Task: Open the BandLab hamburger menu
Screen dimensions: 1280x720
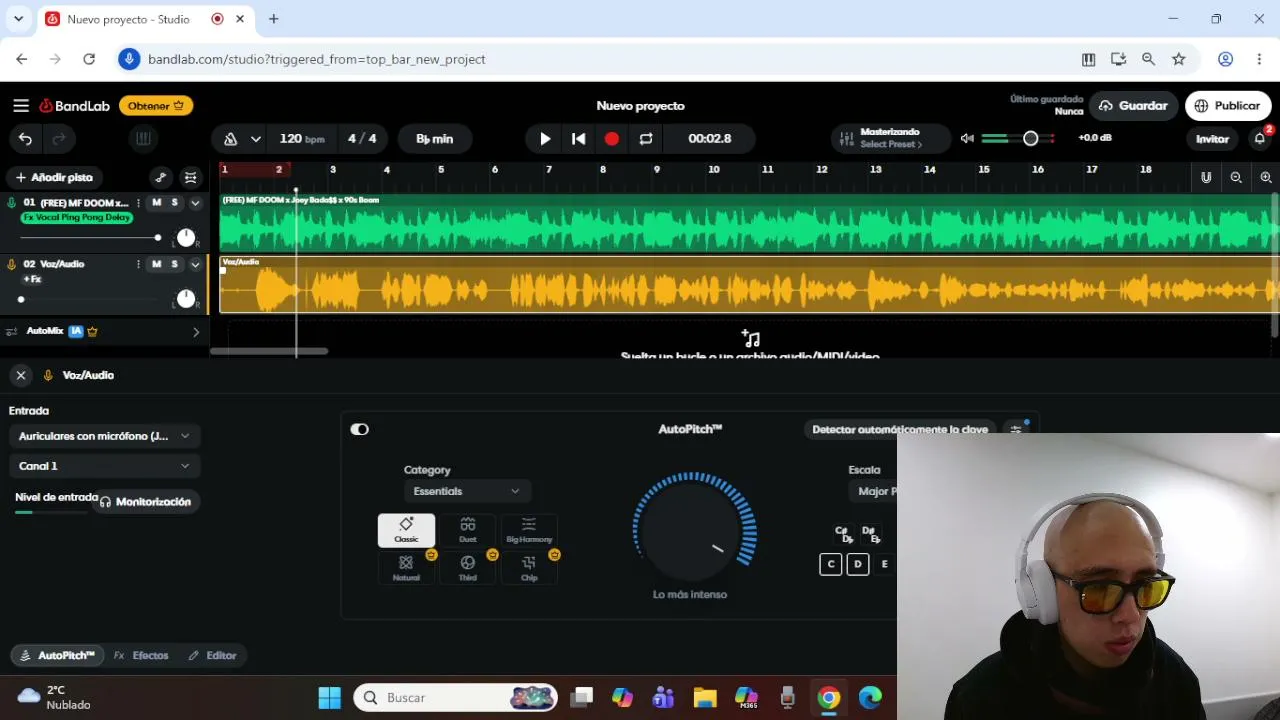Action: [21, 106]
